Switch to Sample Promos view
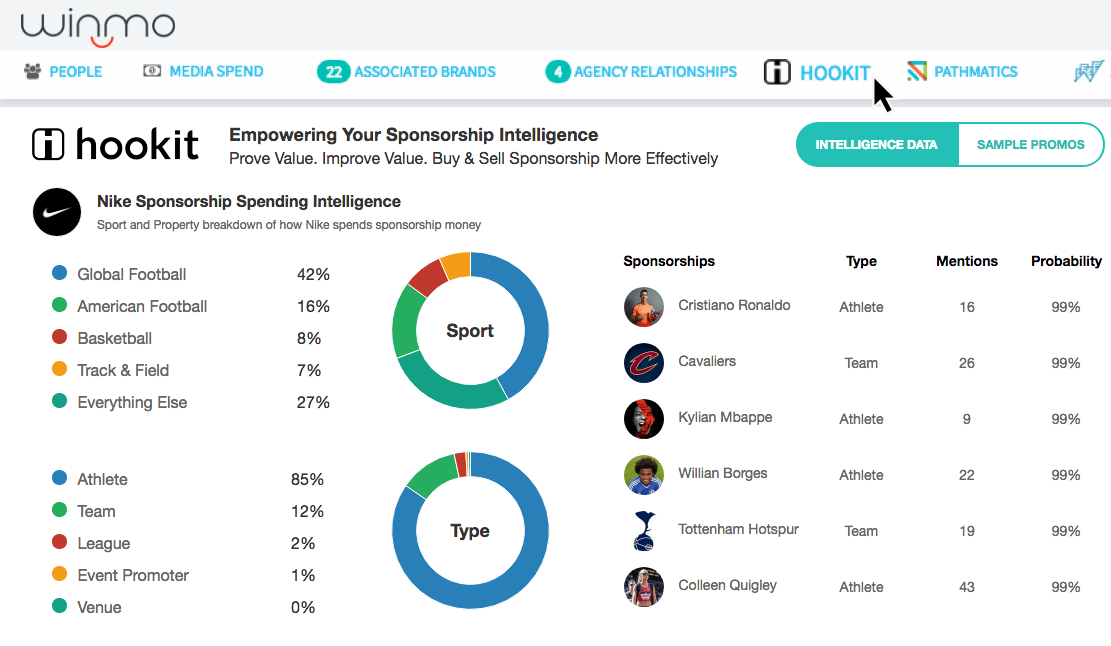 point(1030,145)
